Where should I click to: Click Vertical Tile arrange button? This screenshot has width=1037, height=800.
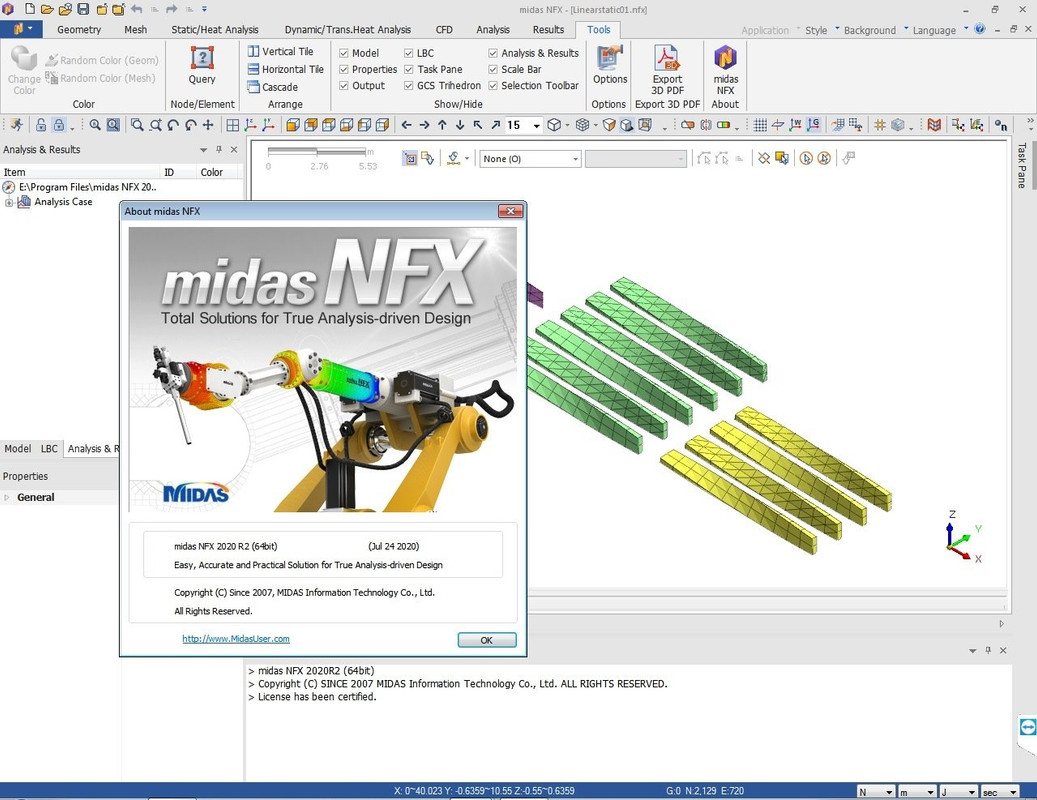280,52
